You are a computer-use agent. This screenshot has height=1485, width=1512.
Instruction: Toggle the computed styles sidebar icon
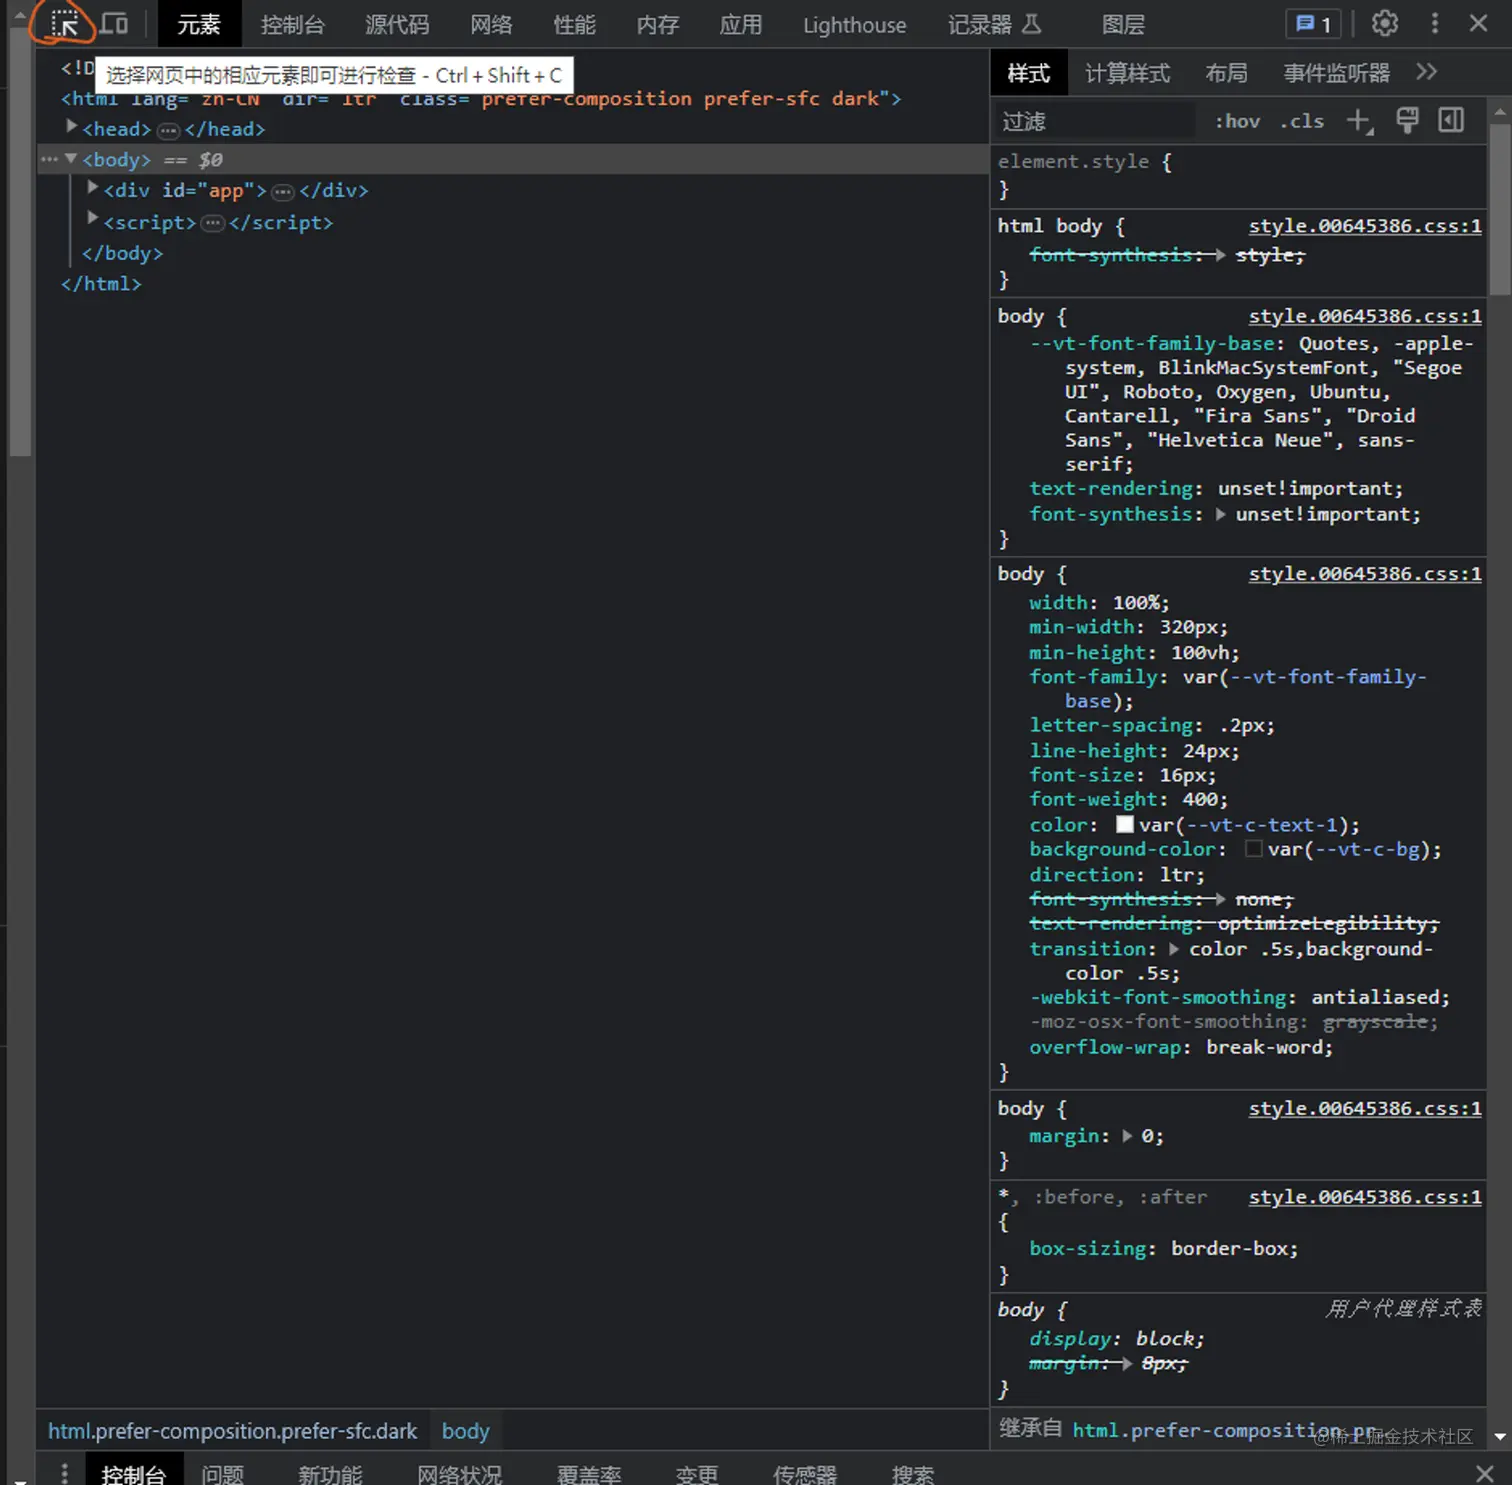point(1451,121)
